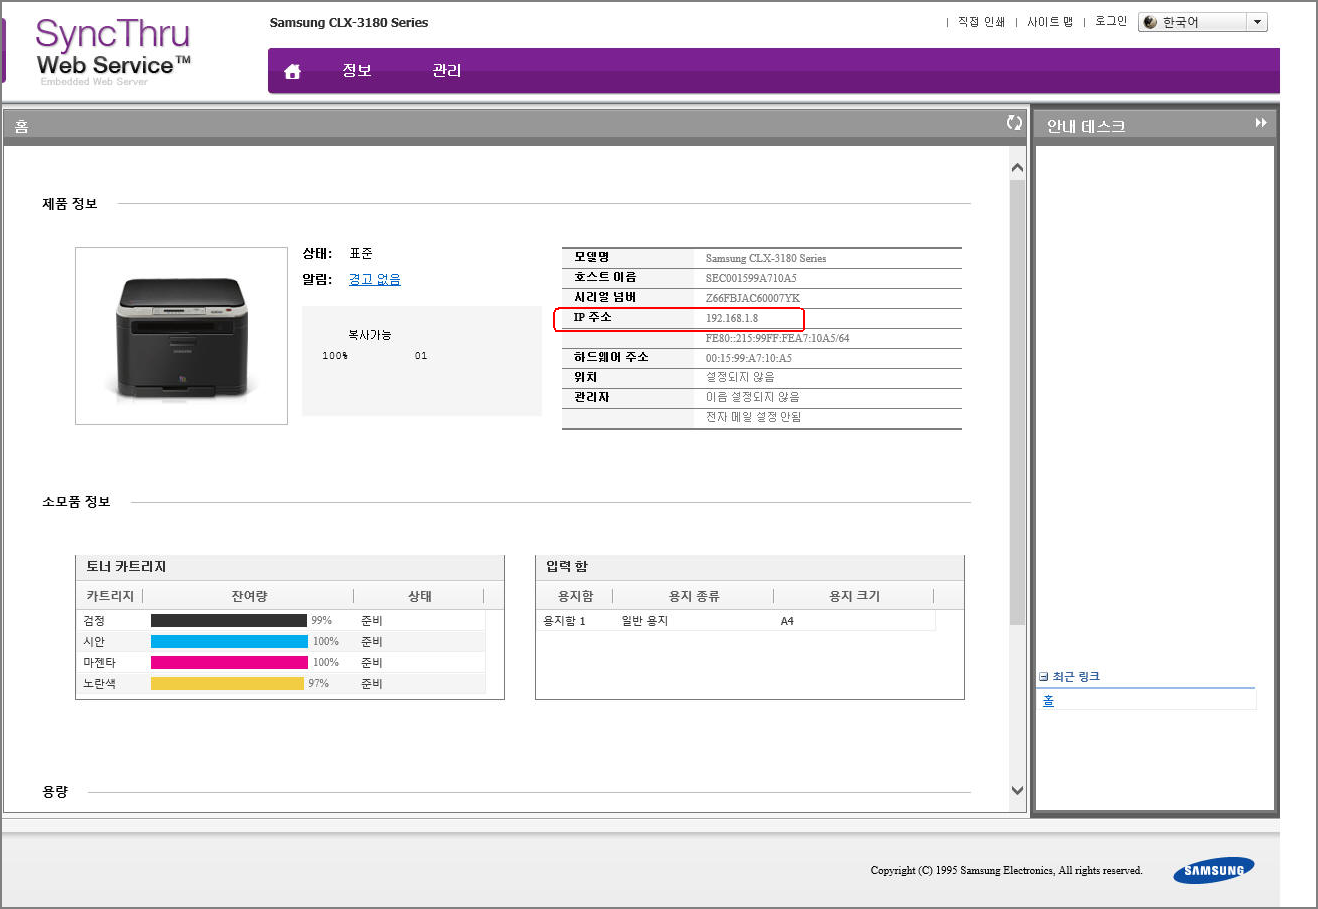The width and height of the screenshot is (1318, 909).
Task: Select the IPv6 address FE80::215:99FF:FEA7:10A5/64
Action: point(777,338)
